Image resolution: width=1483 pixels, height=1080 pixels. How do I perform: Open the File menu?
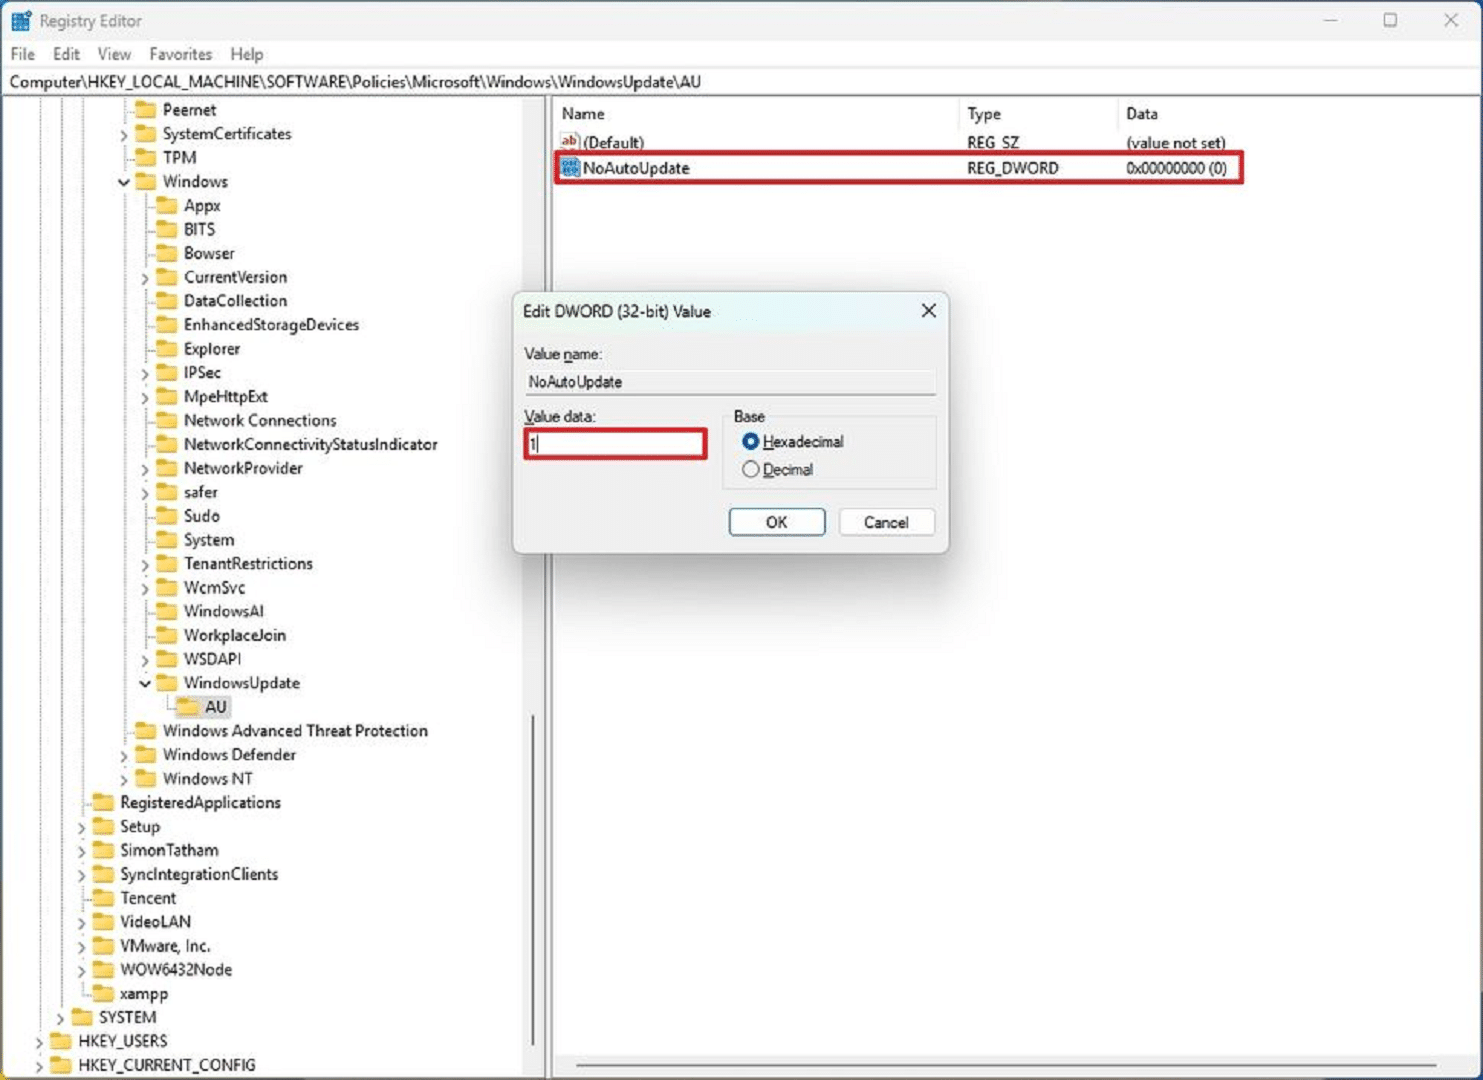coord(22,54)
